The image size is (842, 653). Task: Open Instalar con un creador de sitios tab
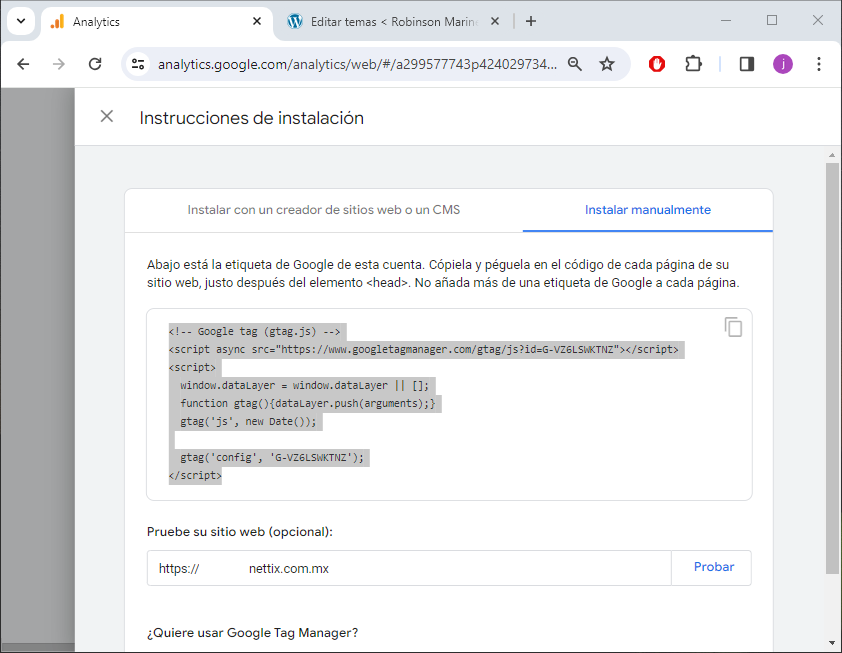pos(323,210)
